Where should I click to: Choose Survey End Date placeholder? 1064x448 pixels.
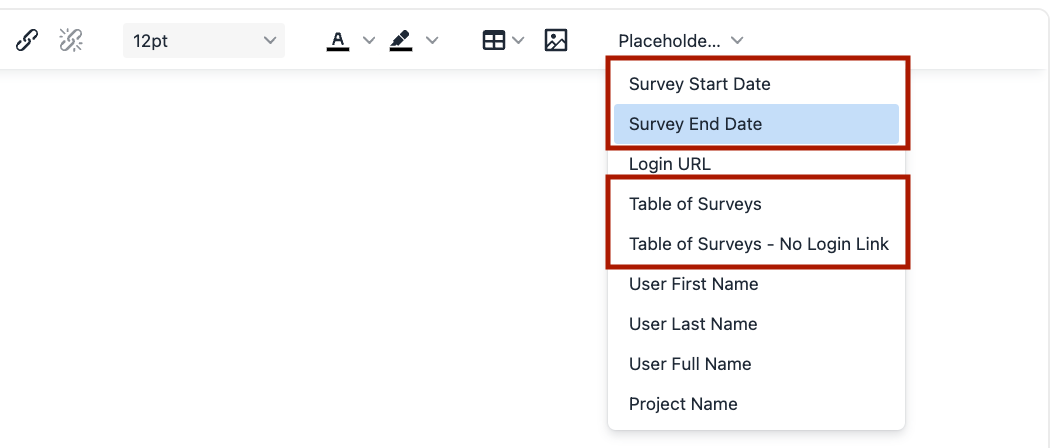(757, 124)
